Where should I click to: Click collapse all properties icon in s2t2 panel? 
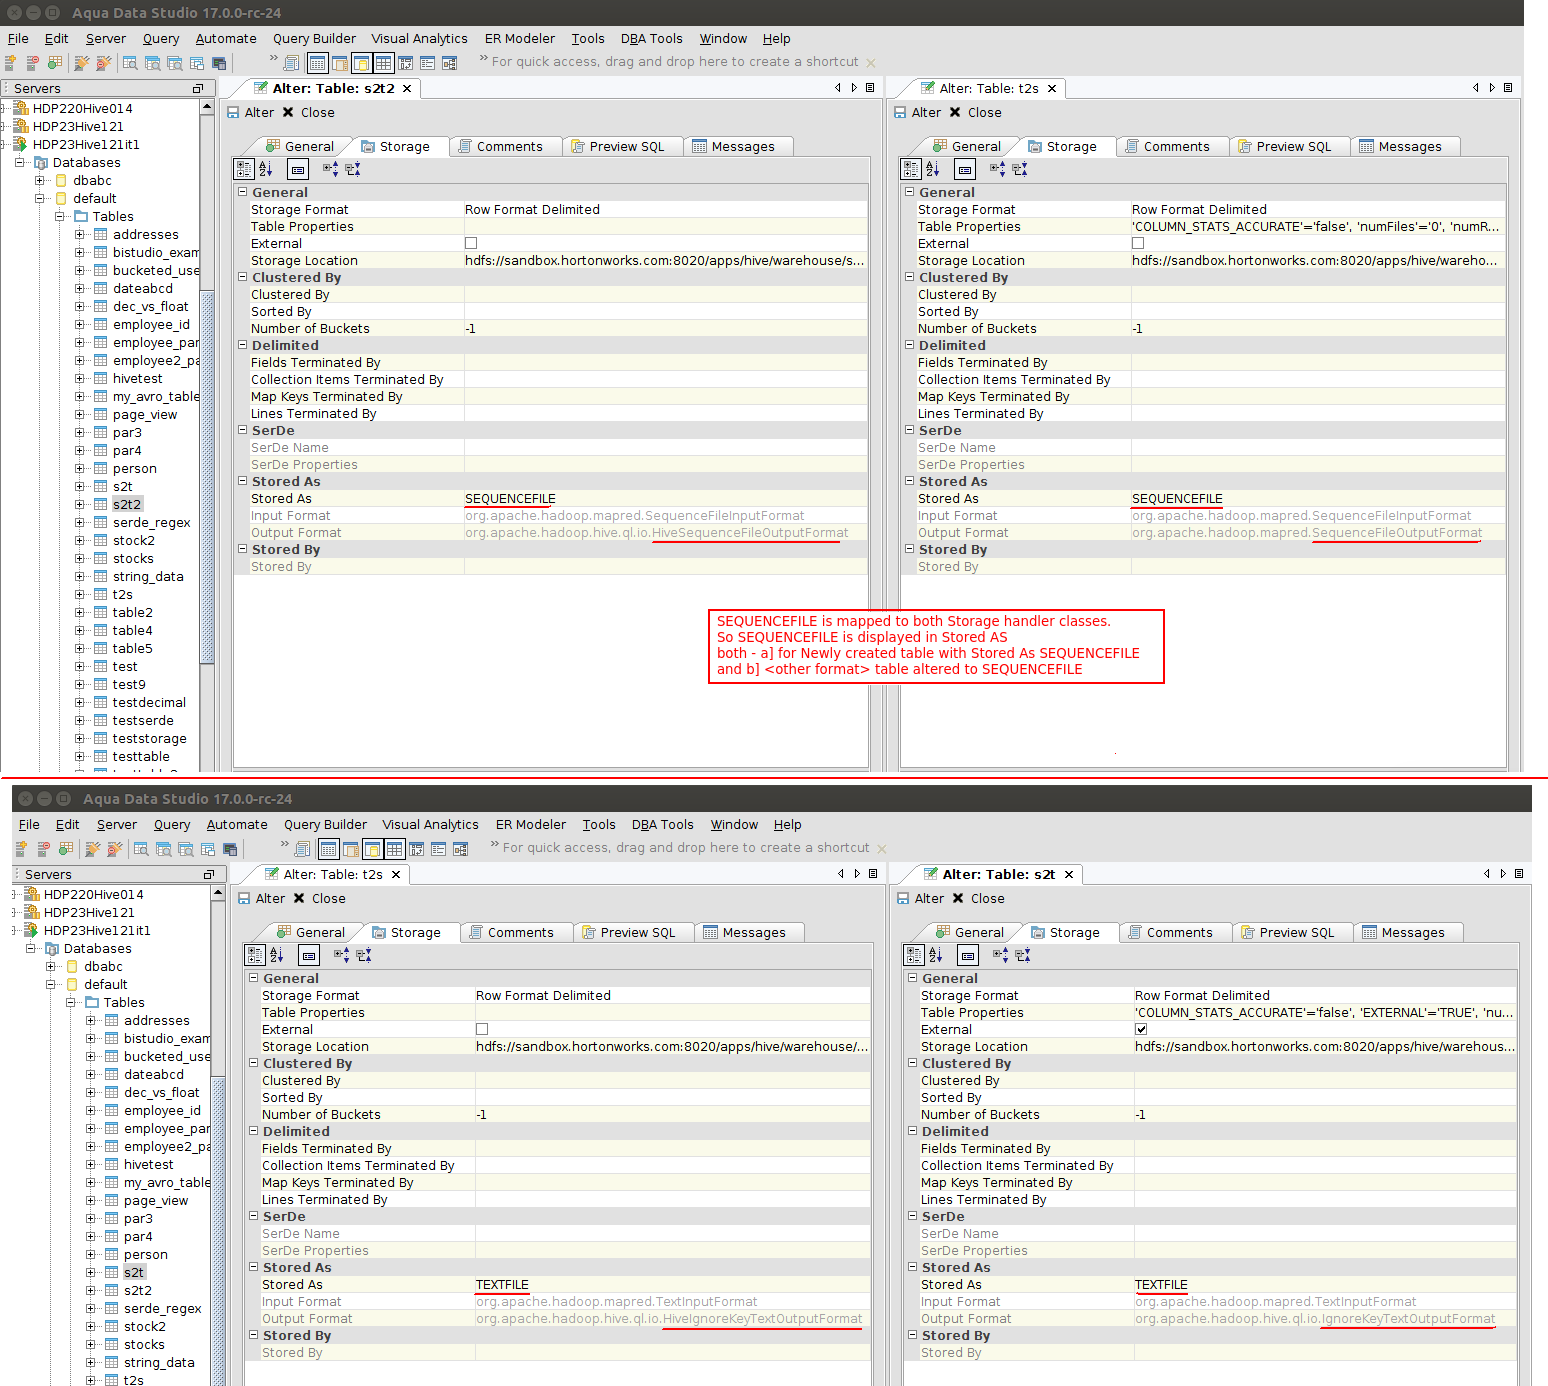[x=353, y=169]
